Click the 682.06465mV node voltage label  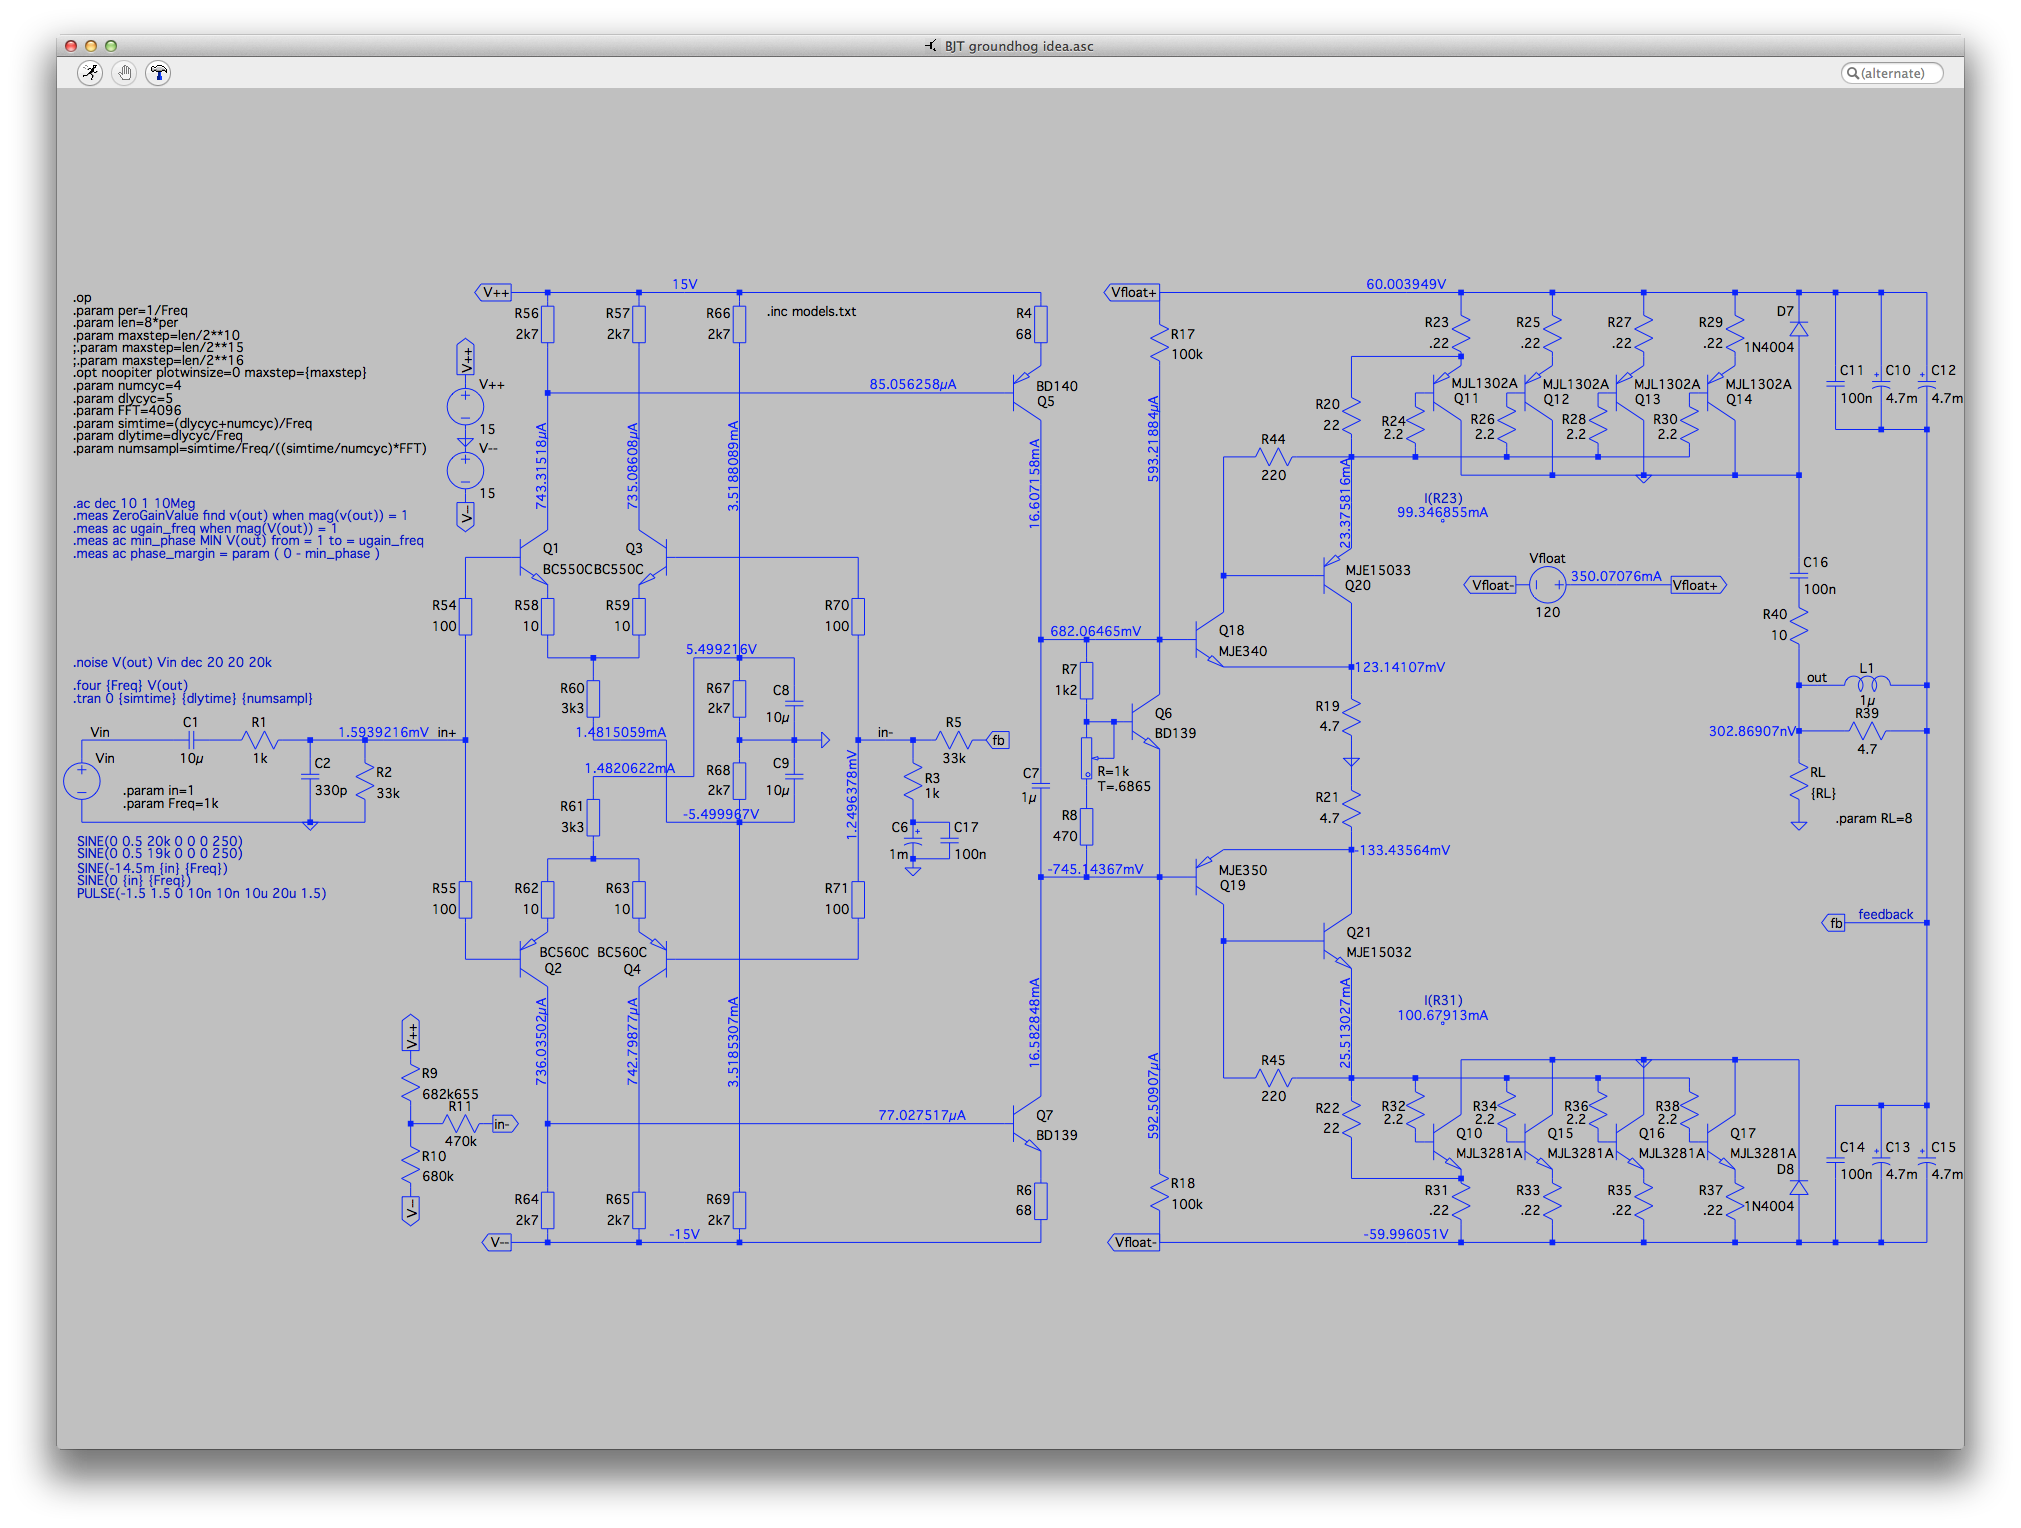pos(1095,631)
